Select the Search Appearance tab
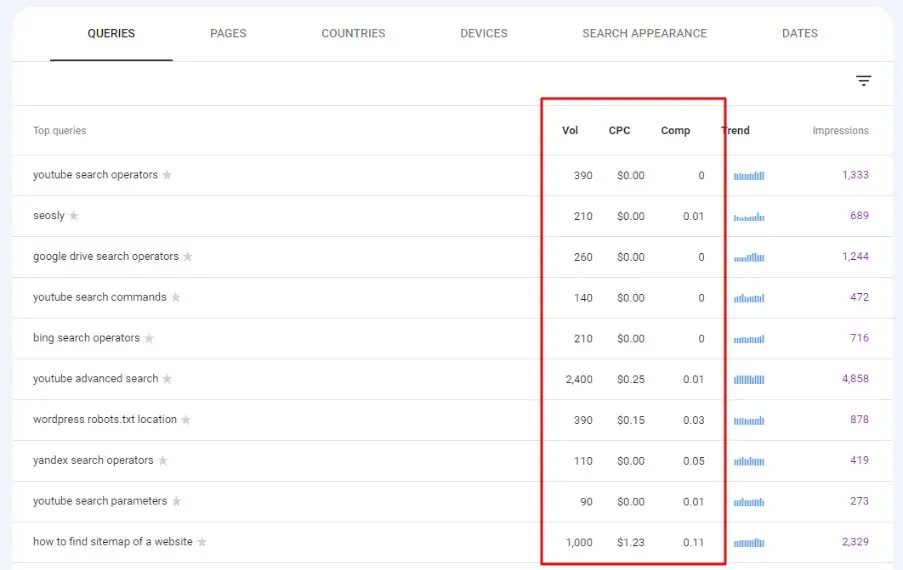Screen dimensions: 903x570 click(x=644, y=33)
